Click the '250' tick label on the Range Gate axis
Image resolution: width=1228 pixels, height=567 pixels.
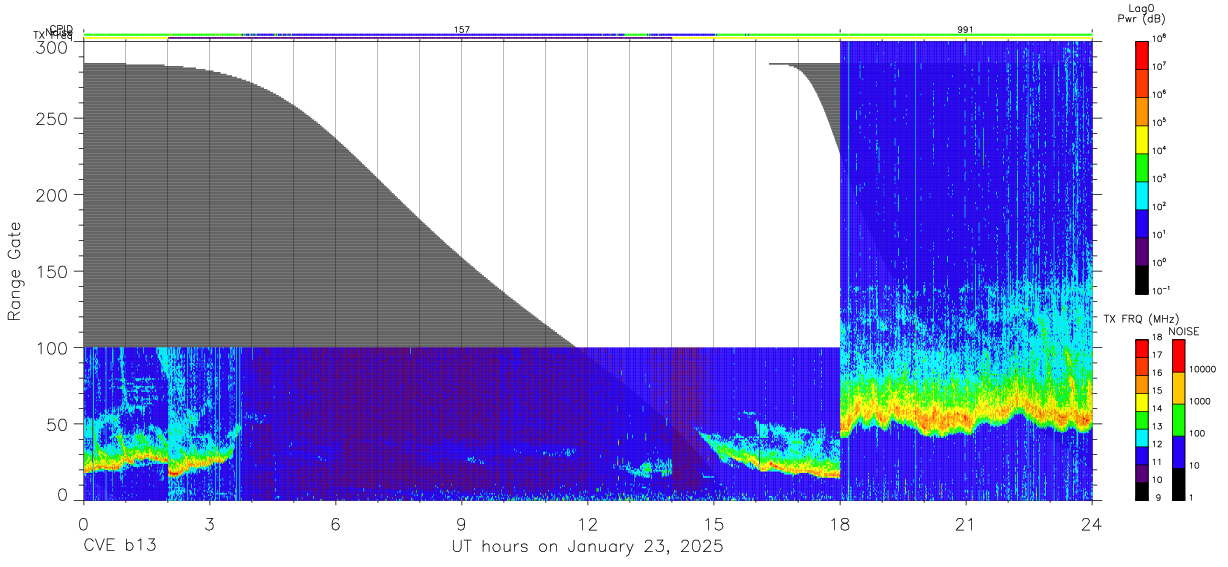(x=54, y=118)
